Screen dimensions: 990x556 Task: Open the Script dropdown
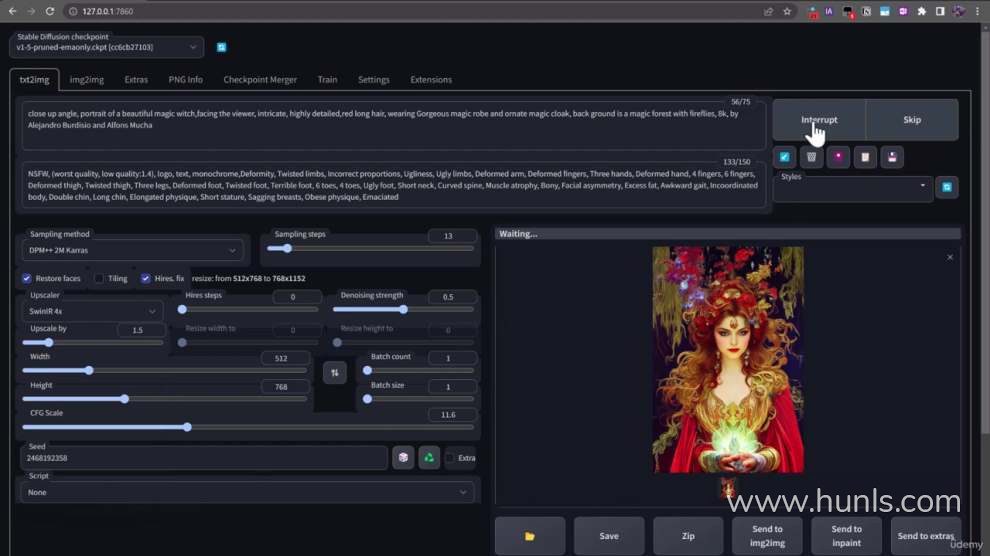click(248, 492)
